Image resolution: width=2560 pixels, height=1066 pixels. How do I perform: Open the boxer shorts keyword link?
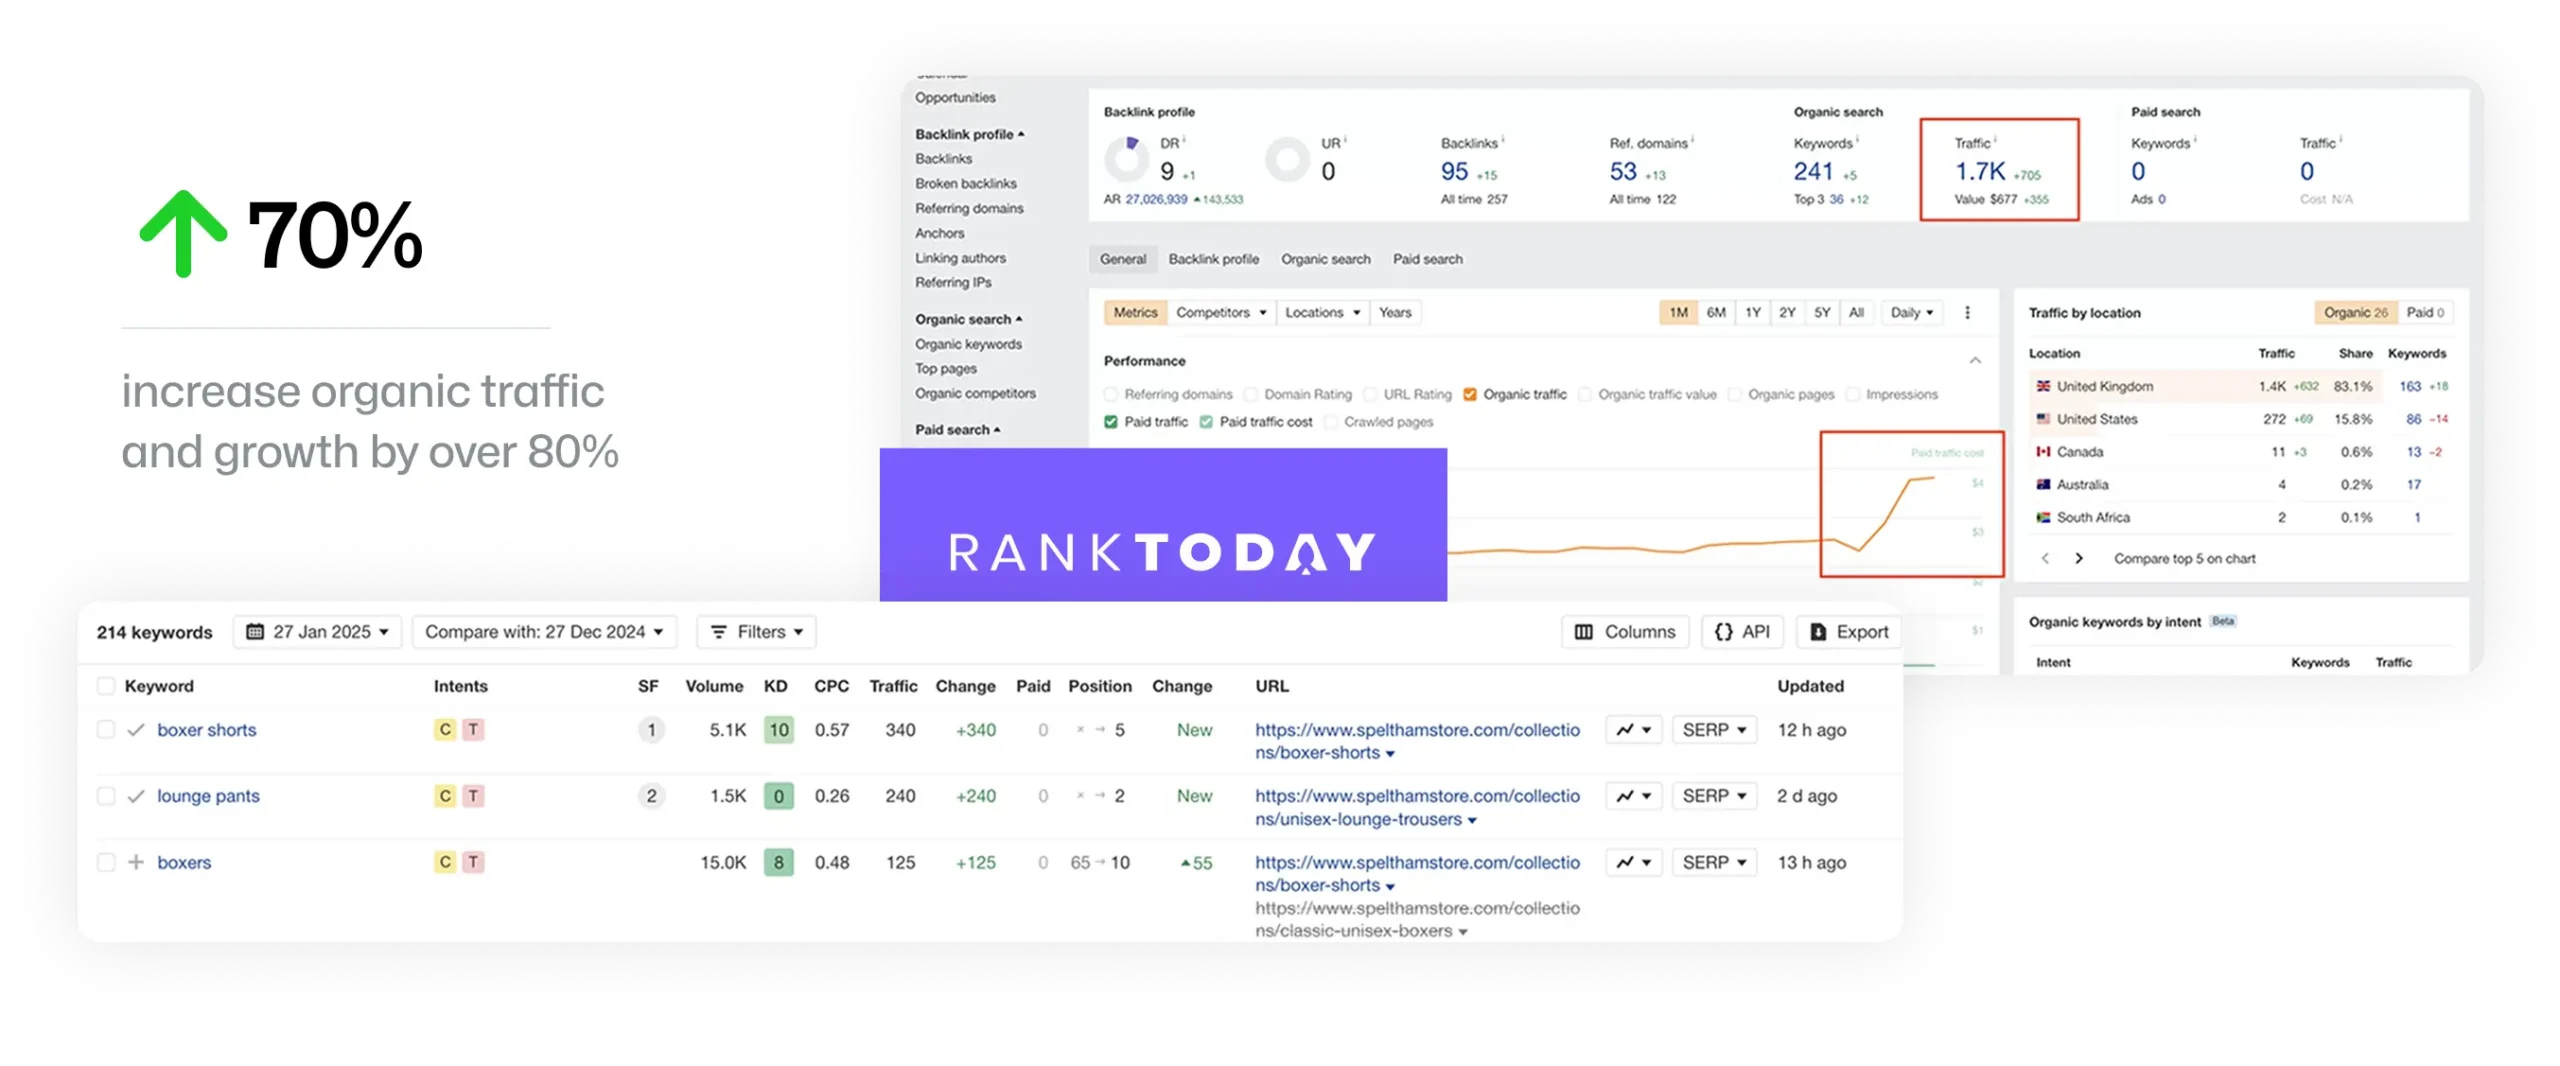point(207,730)
